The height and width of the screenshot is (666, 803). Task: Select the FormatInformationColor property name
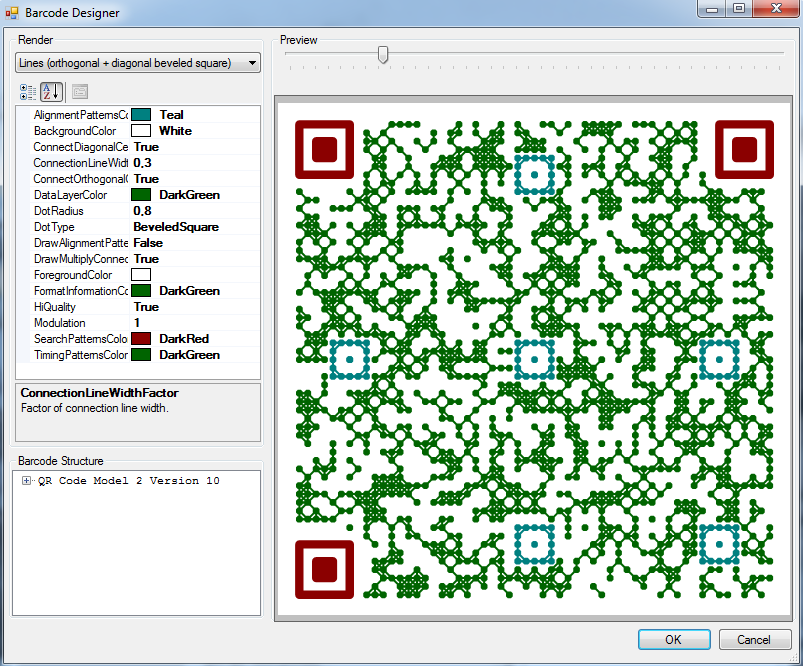[x=81, y=290]
